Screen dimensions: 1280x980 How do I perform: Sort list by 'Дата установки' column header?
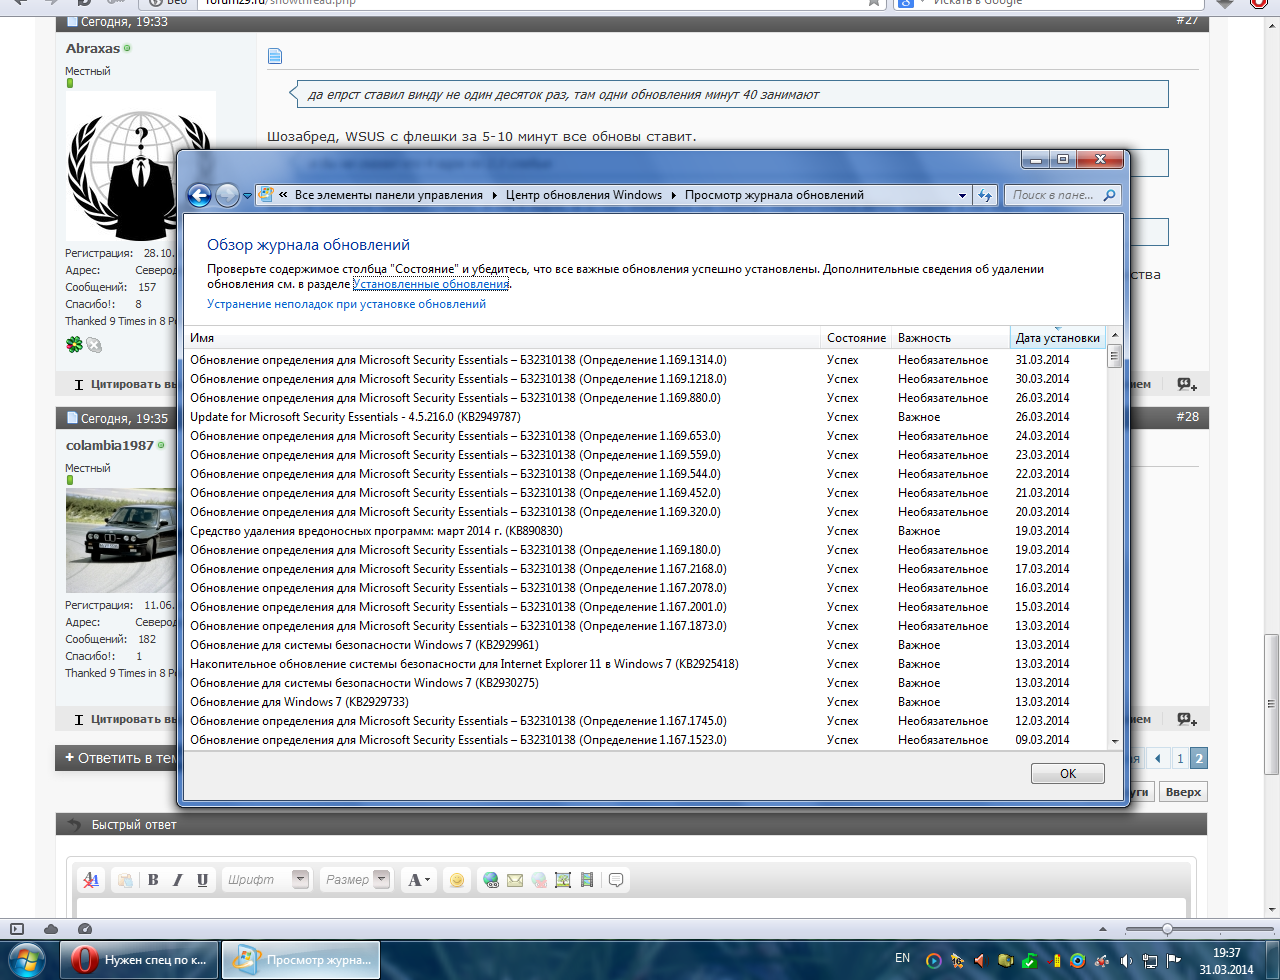[1058, 338]
